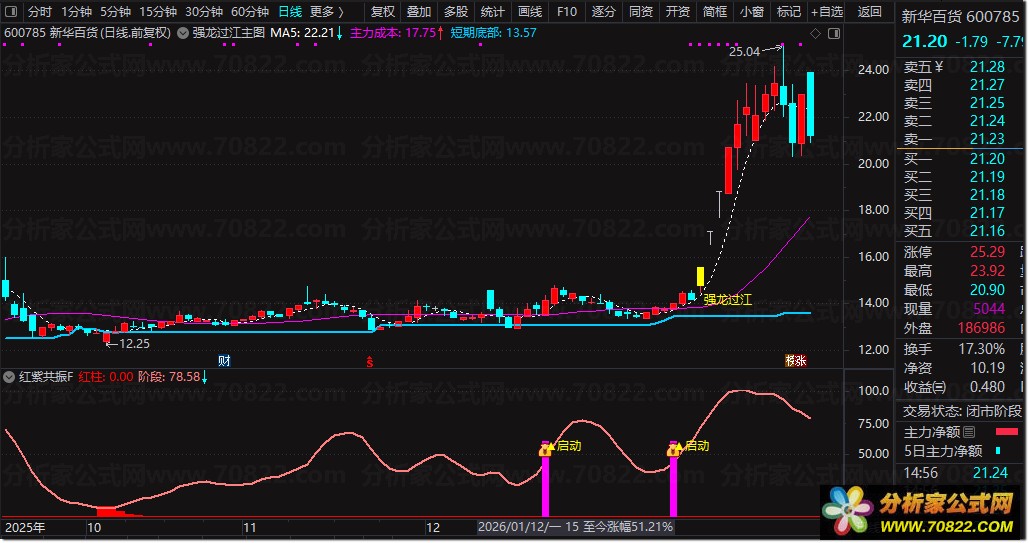Click the cyan bar next to 5日主力净额

tap(998, 450)
